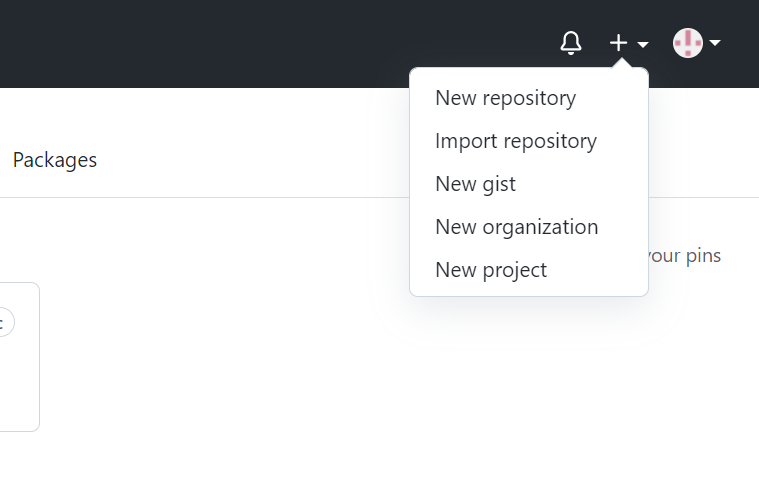Choose Import repository
The image size is (759, 495).
(515, 141)
